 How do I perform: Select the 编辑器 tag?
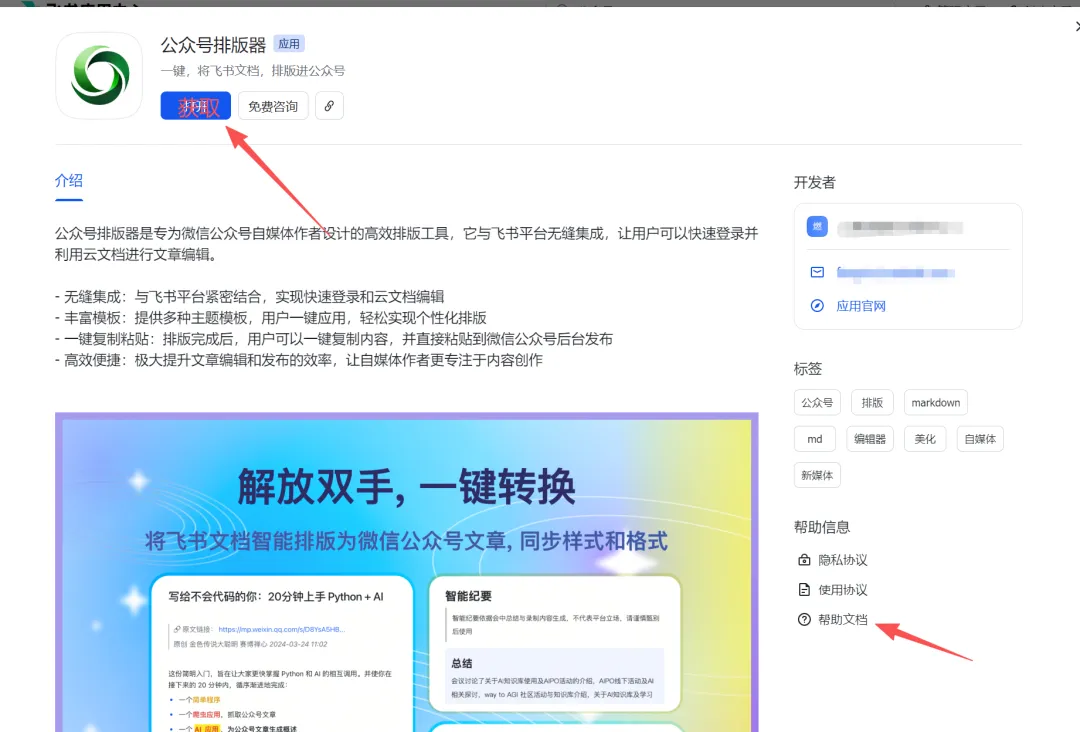tap(870, 439)
